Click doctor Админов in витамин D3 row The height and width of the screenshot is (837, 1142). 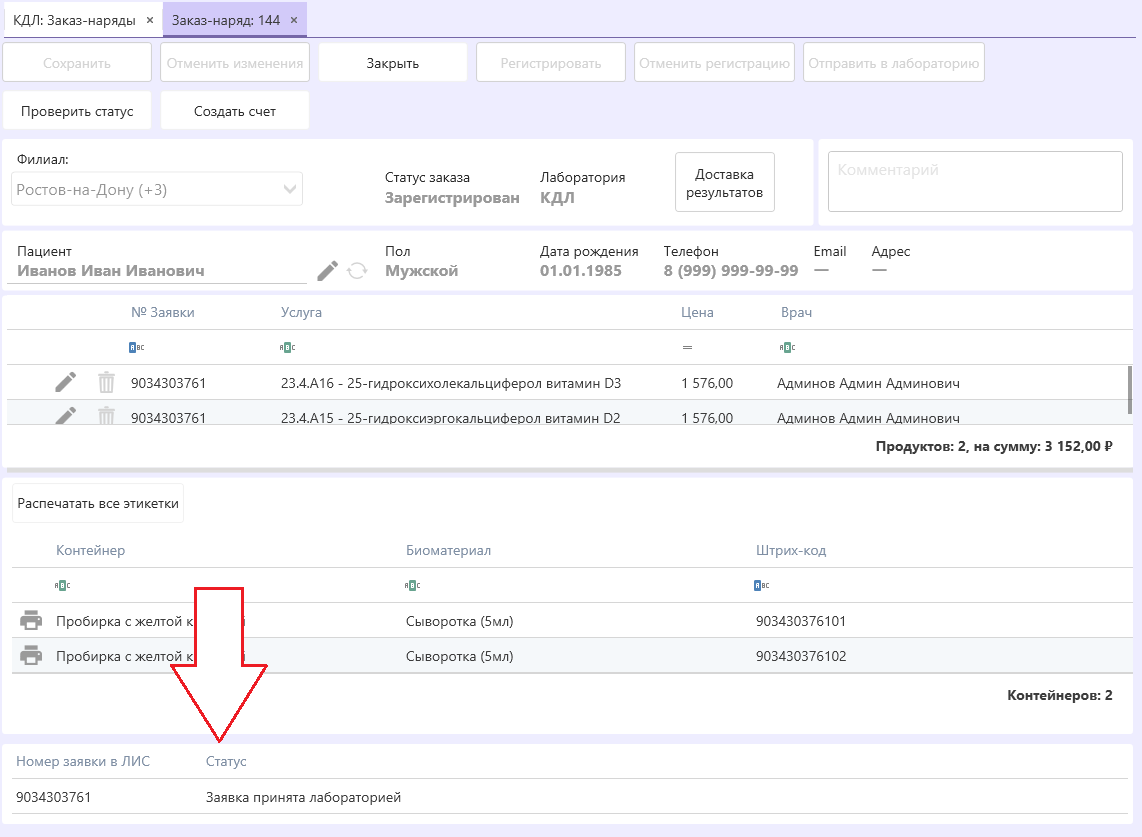point(868,383)
